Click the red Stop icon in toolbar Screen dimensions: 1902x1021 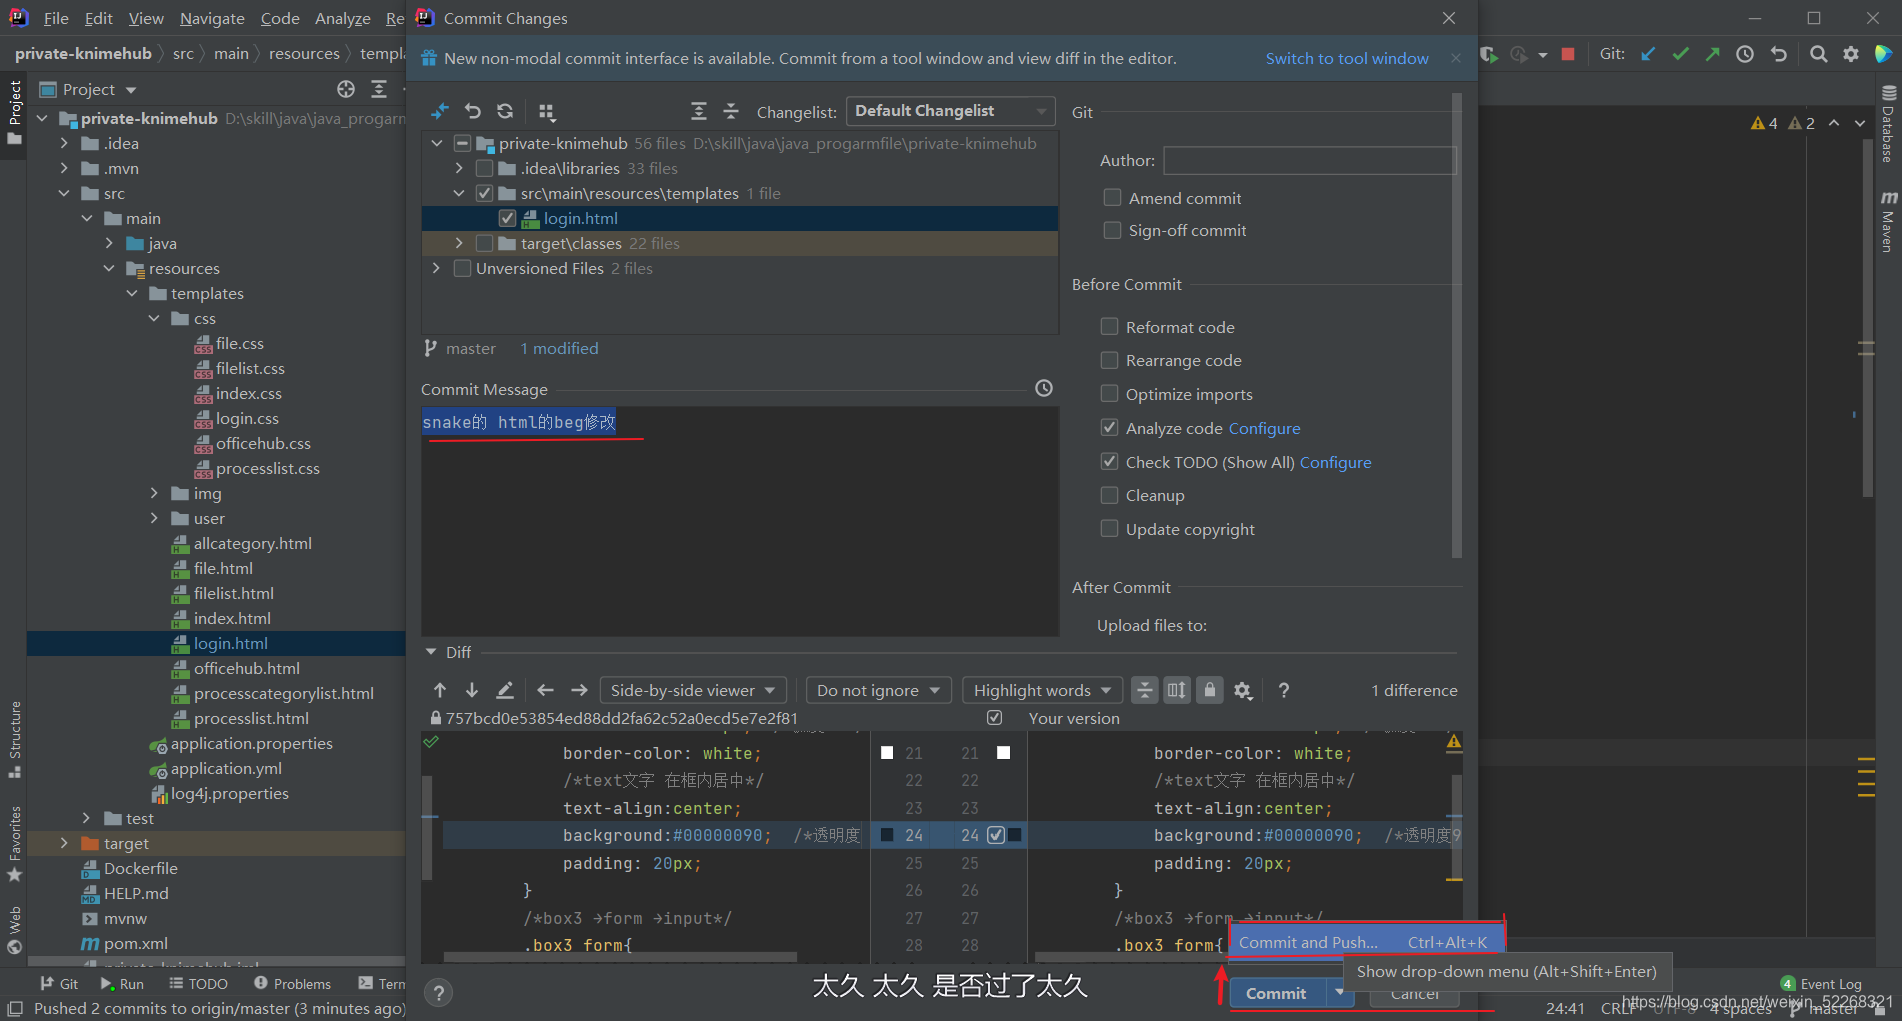coord(1568,54)
